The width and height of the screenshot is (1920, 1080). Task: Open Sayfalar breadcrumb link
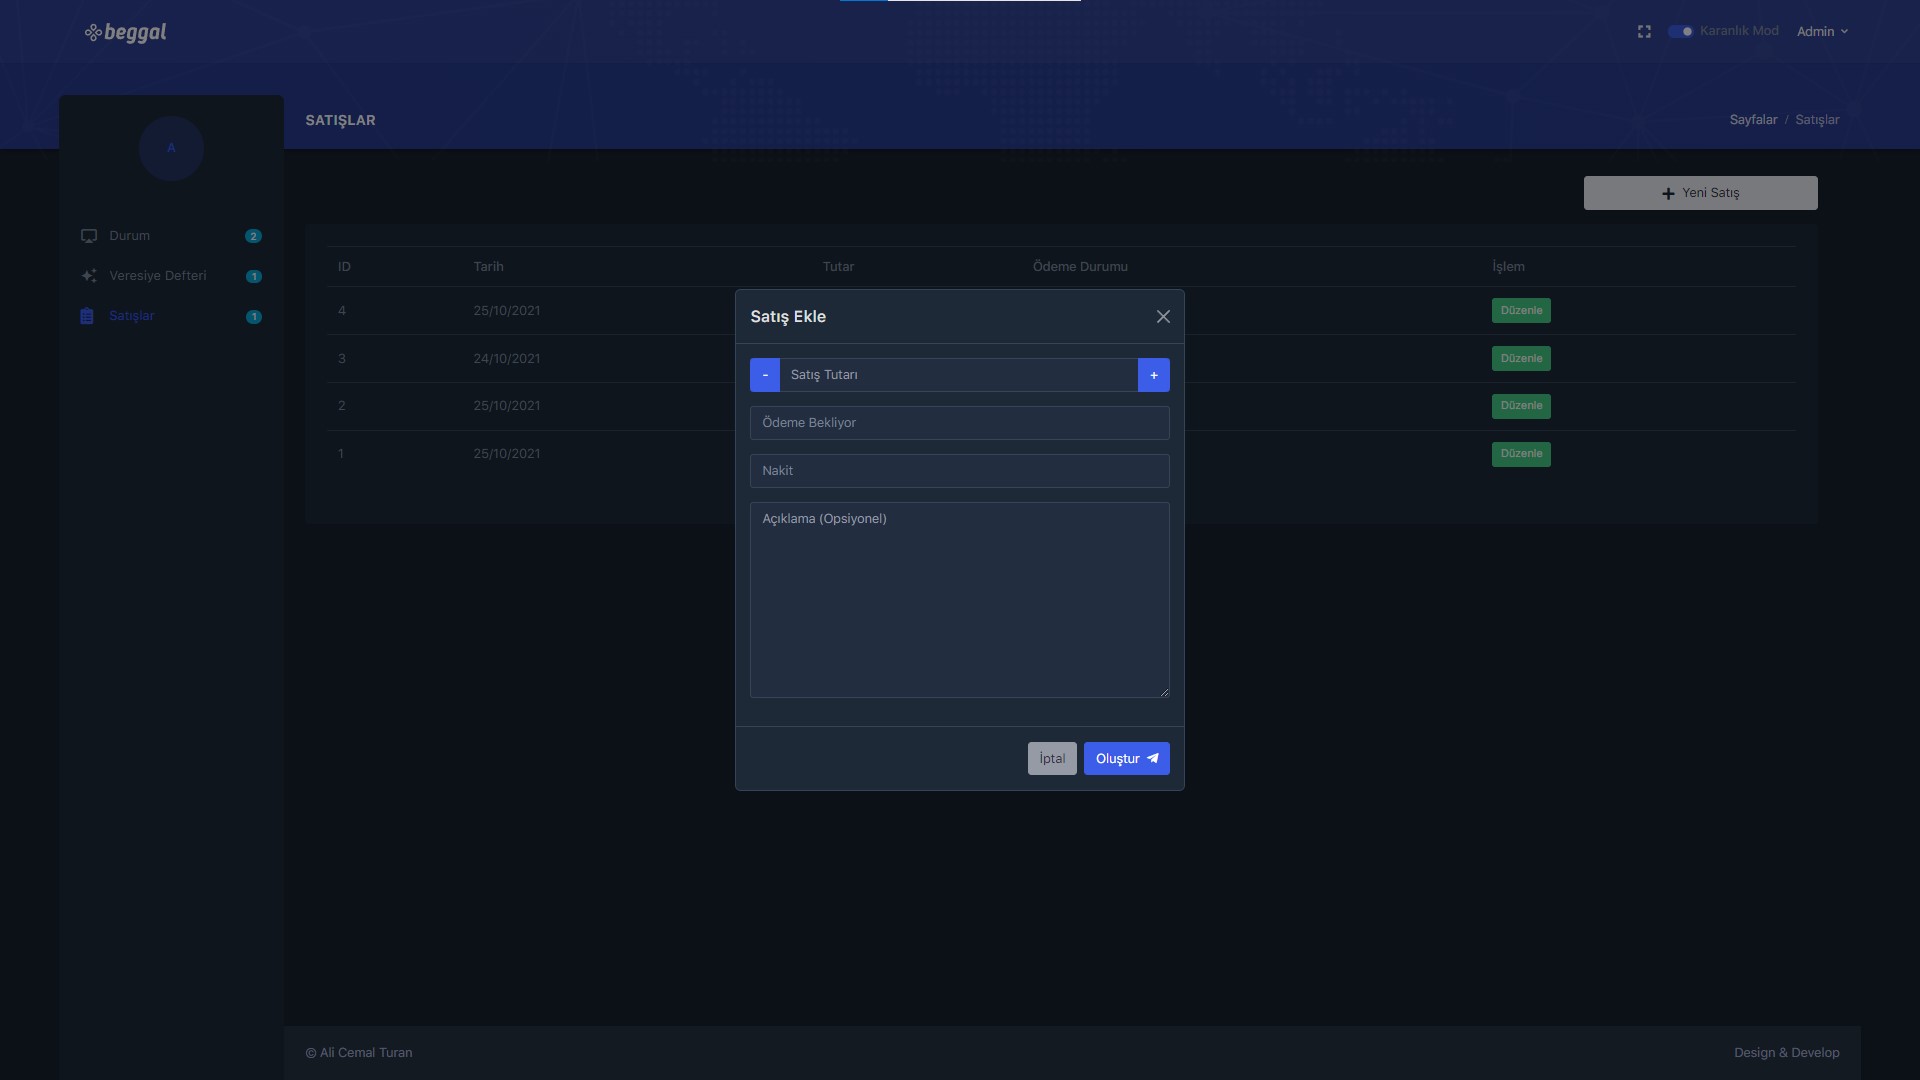pos(1753,120)
